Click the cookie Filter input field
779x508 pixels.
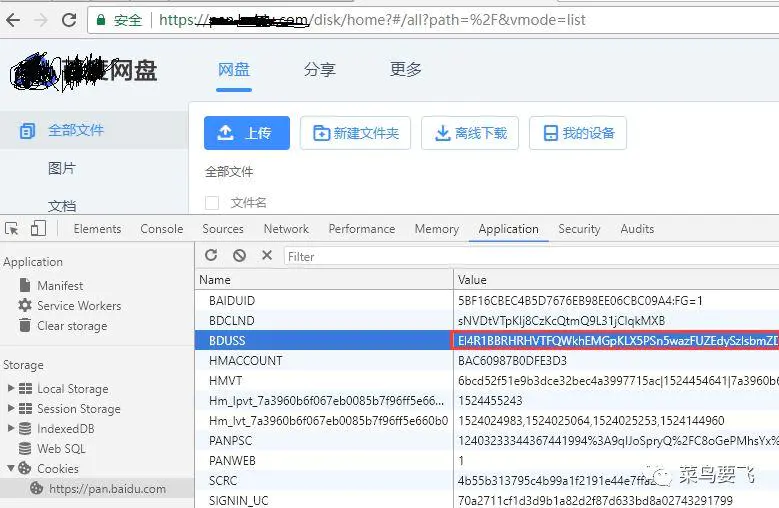point(531,257)
